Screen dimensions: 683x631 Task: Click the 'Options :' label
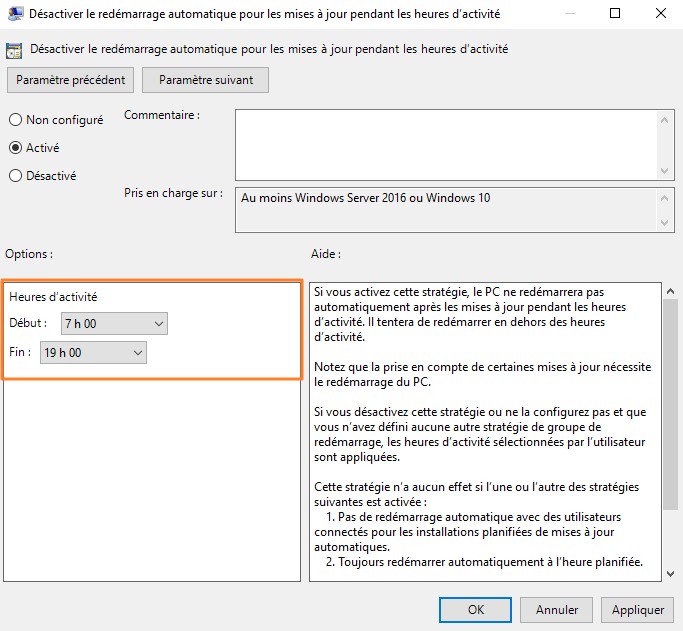29,254
